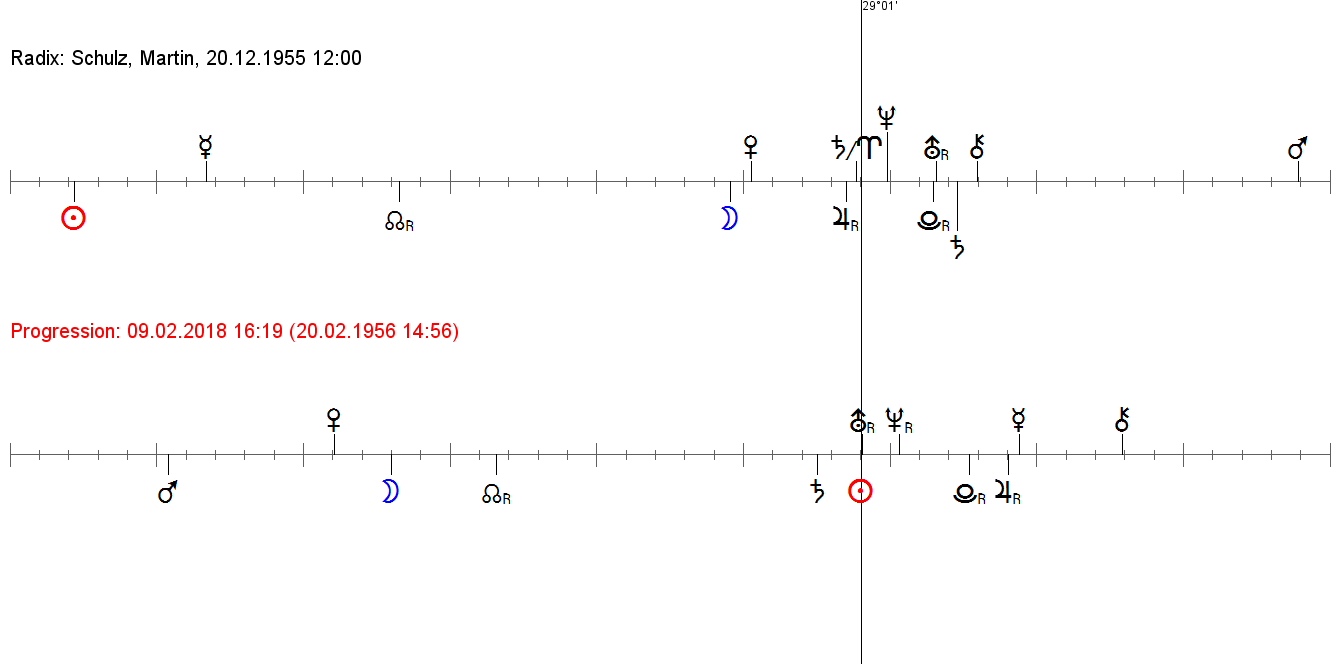This screenshot has width=1340, height=664.
Task: Select the Chiron symbol in progression row
Action: tap(1122, 419)
